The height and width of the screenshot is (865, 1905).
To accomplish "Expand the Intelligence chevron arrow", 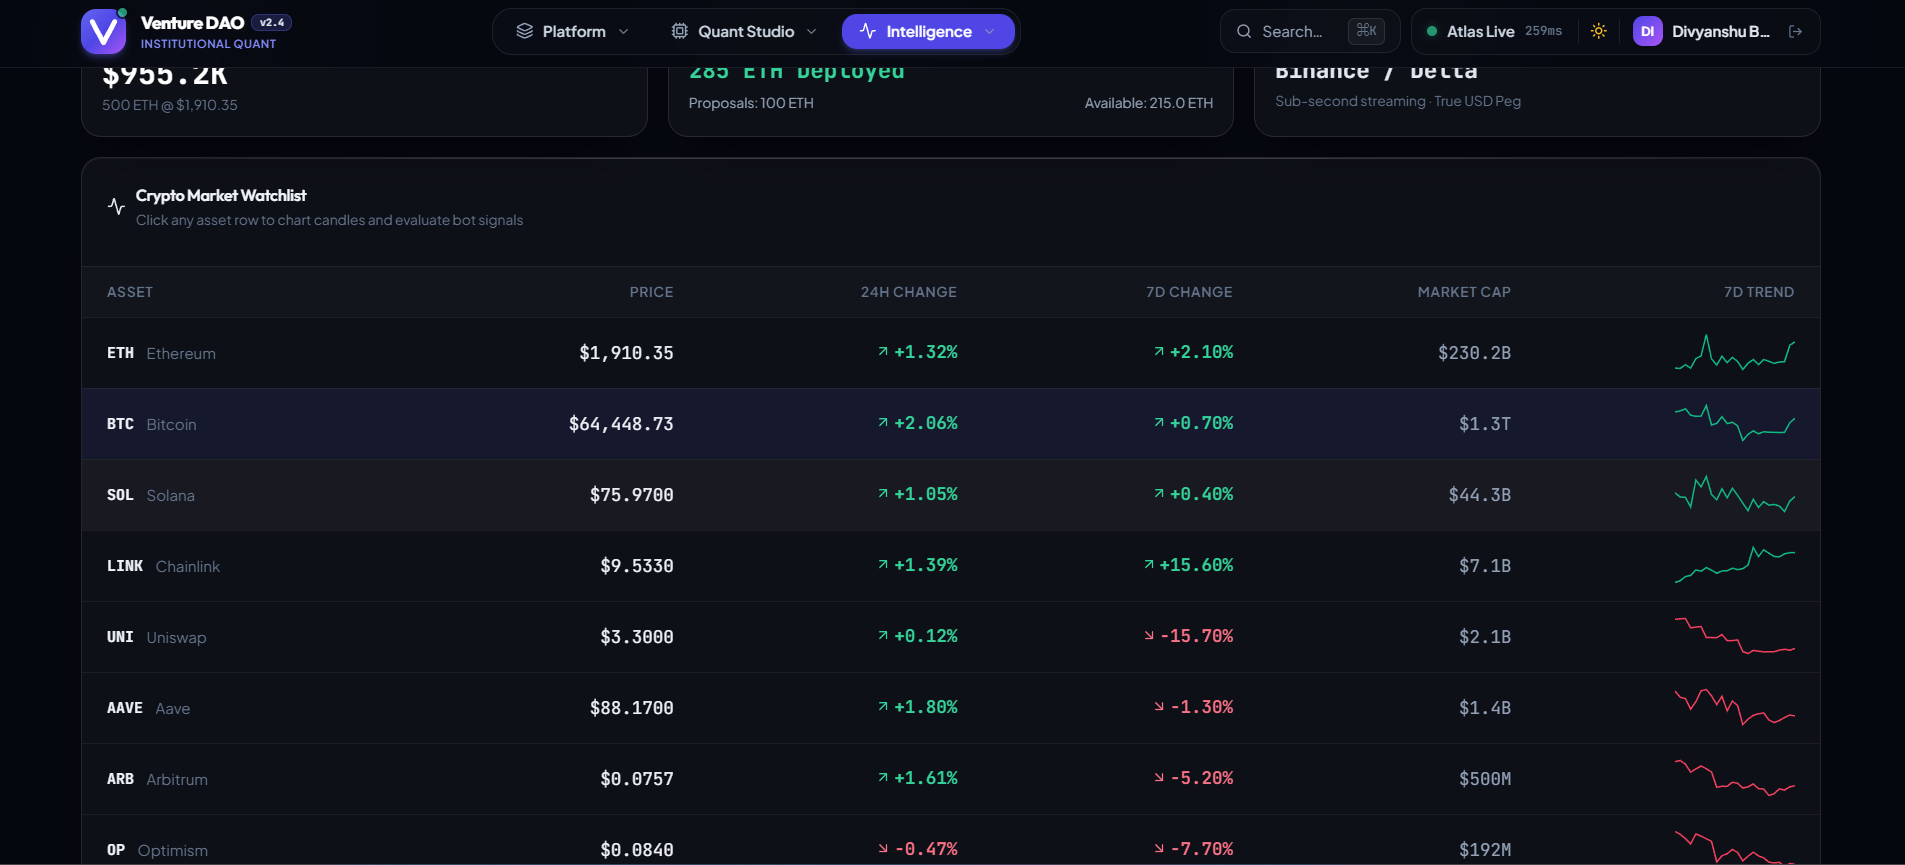I will pyautogui.click(x=990, y=32).
